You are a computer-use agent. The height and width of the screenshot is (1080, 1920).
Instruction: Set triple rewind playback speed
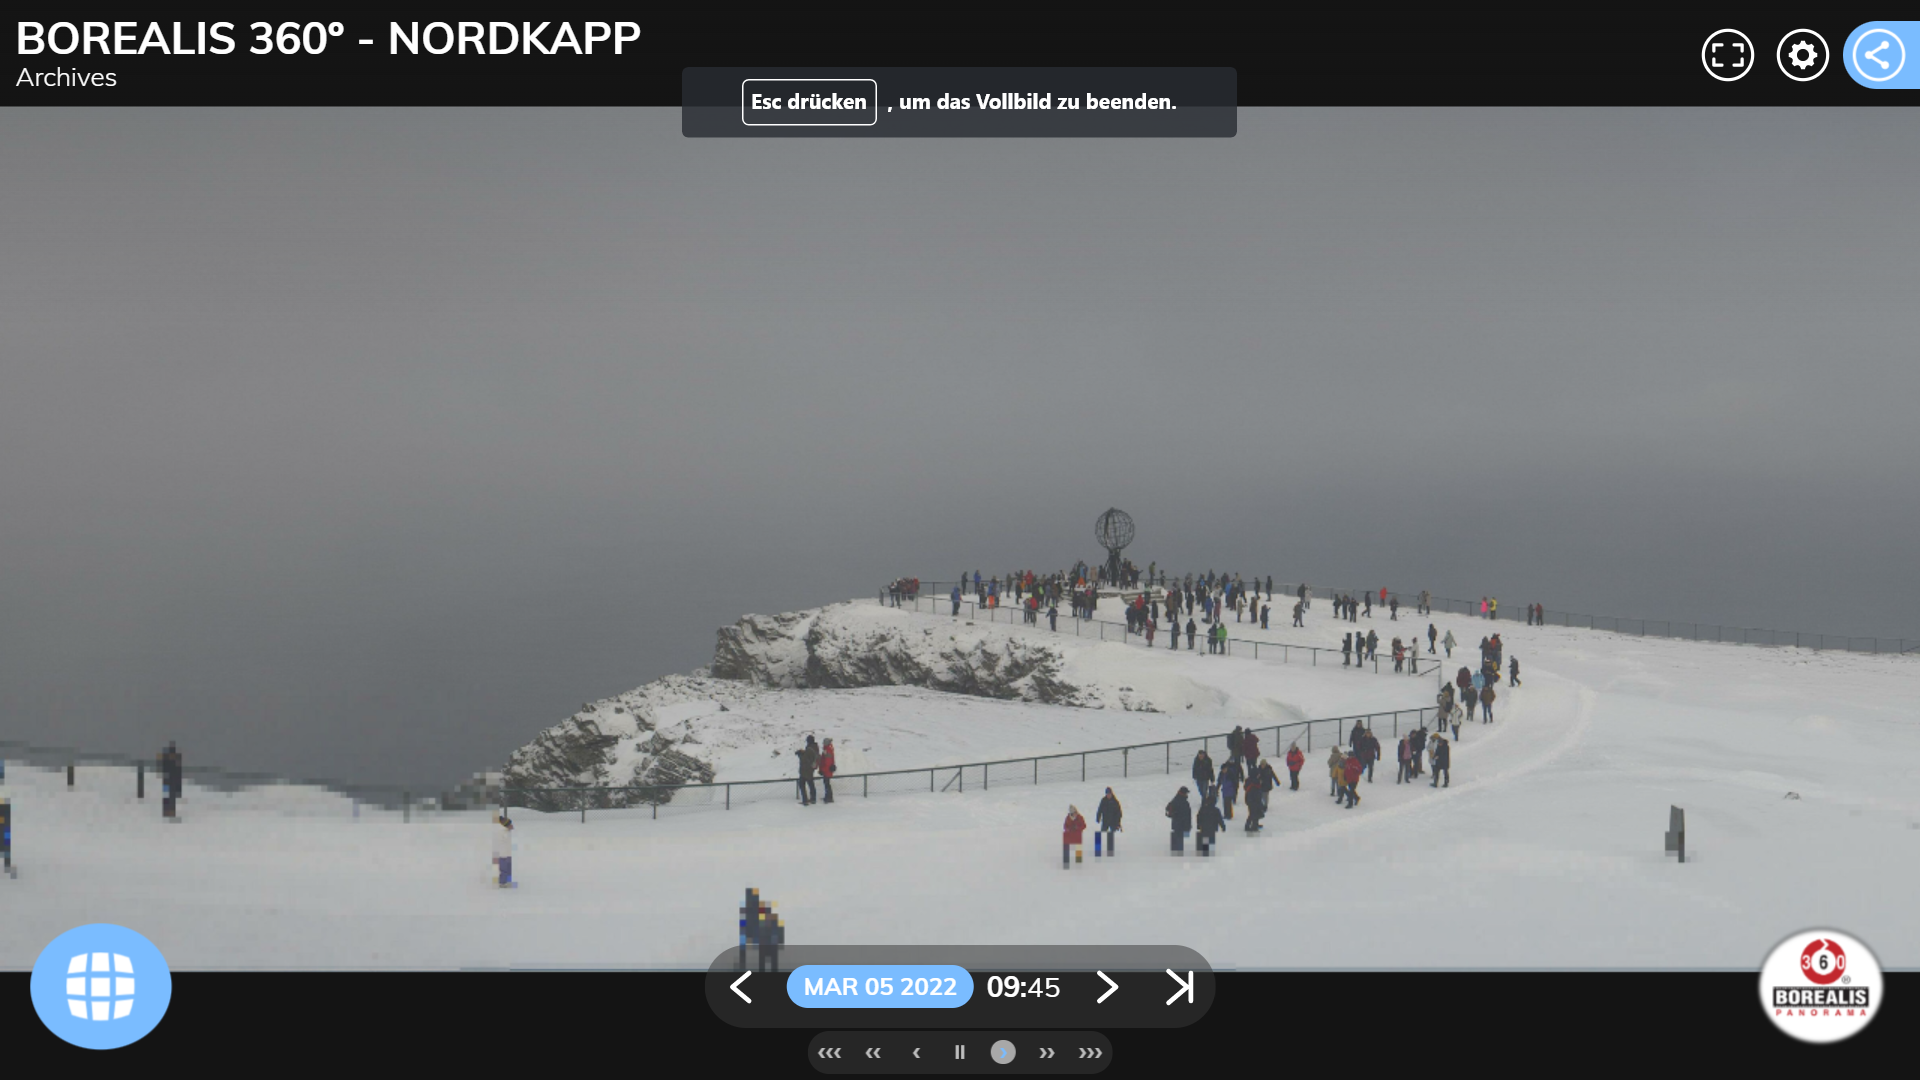(829, 1052)
